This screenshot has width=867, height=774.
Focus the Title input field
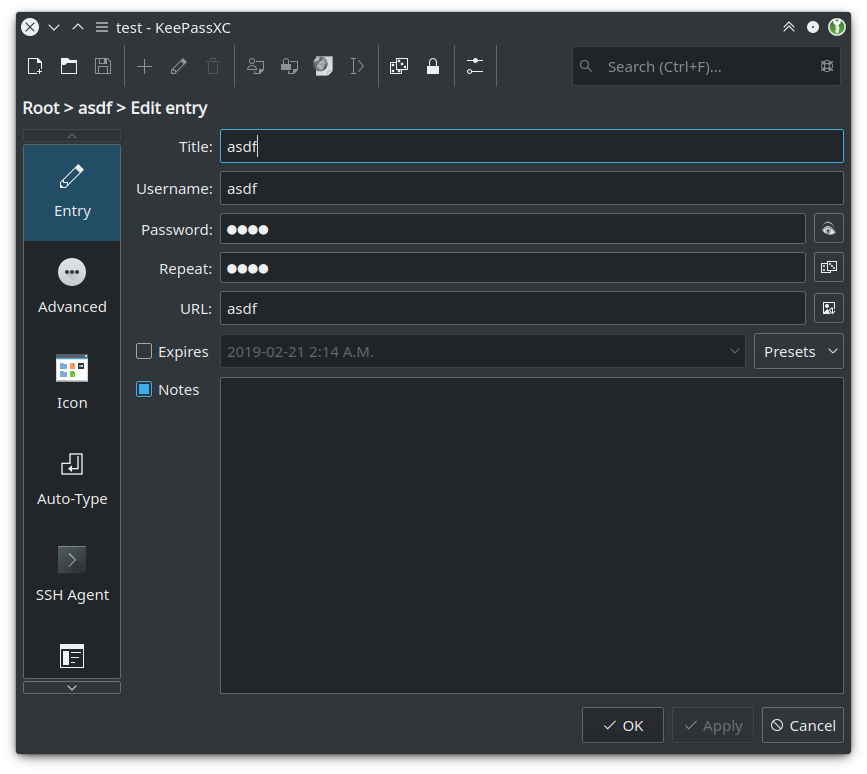point(532,146)
